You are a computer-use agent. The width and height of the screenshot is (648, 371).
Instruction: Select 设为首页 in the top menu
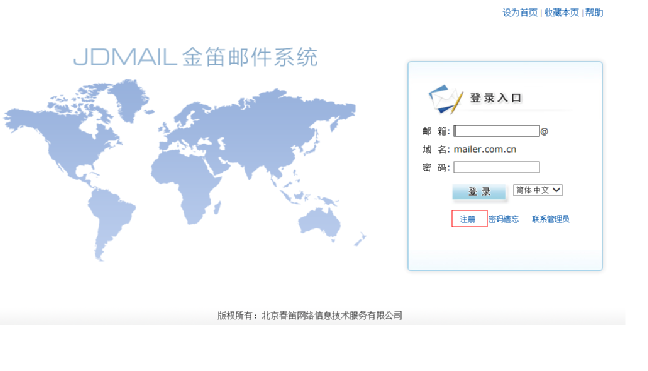520,12
